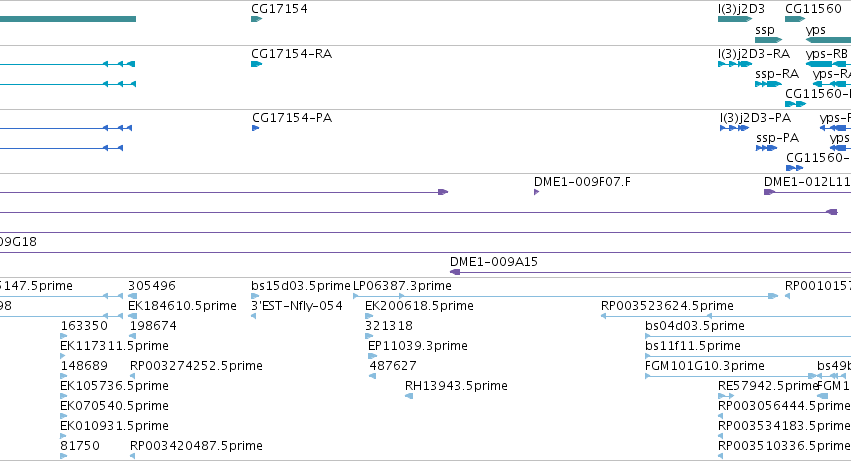Click the yps gene feature bar
The image size is (851, 461).
[x=829, y=40]
